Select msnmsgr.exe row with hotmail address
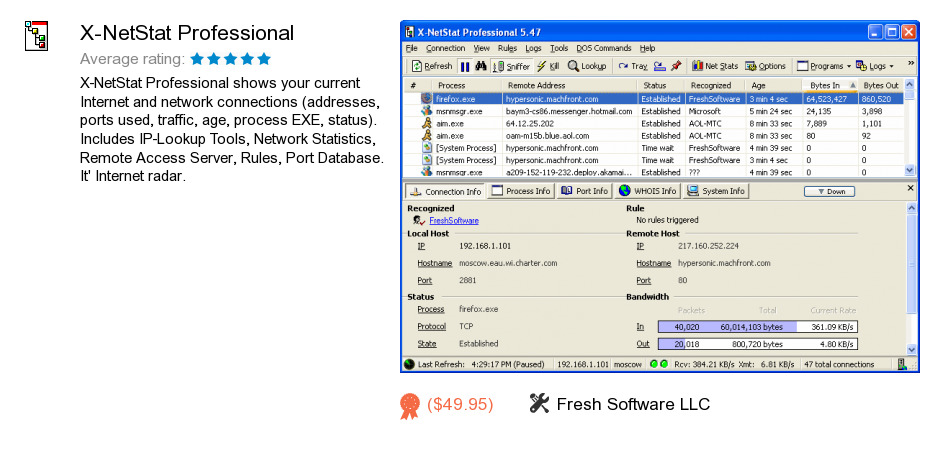940x450 pixels. (x=653, y=111)
